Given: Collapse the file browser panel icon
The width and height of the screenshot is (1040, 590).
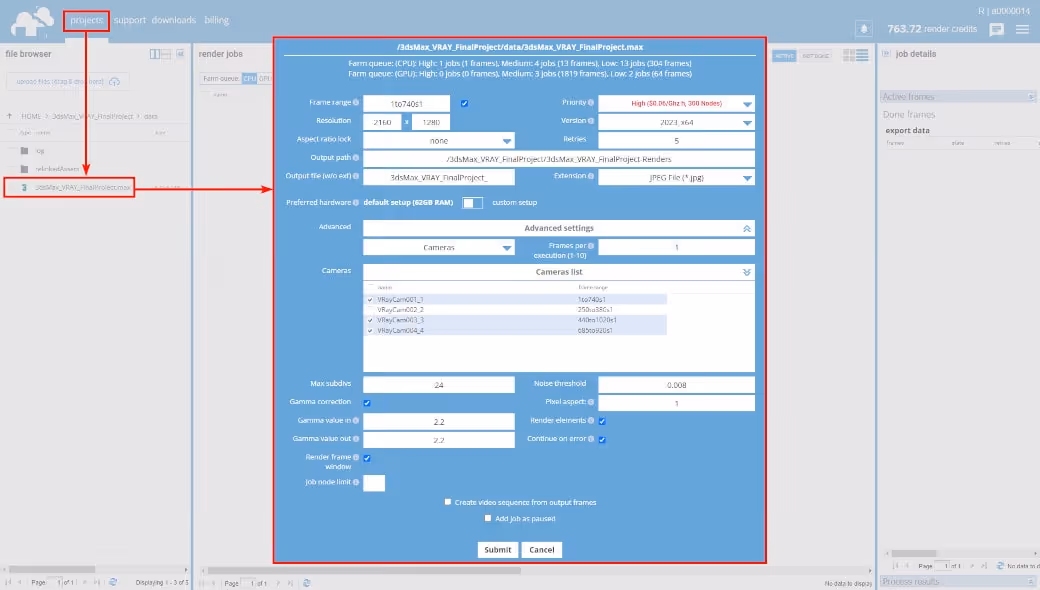Looking at the screenshot, I should click(x=180, y=54).
